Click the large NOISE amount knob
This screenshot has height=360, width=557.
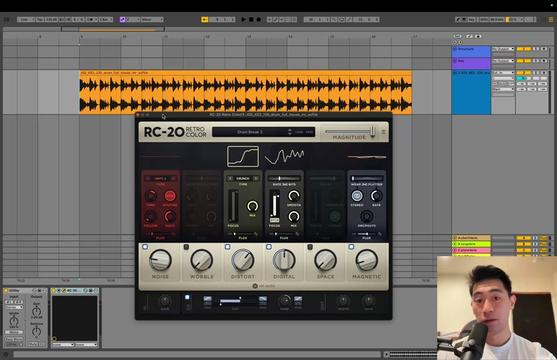pos(160,260)
